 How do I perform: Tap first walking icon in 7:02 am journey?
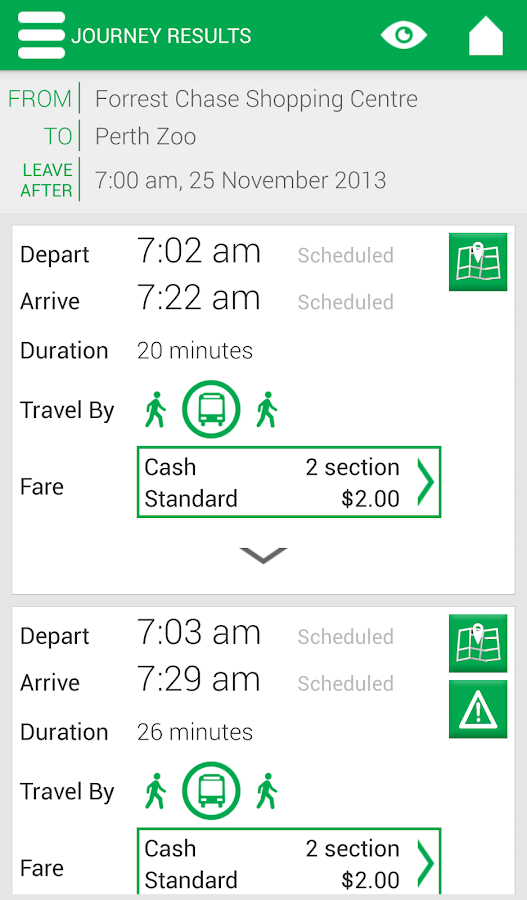coord(155,410)
